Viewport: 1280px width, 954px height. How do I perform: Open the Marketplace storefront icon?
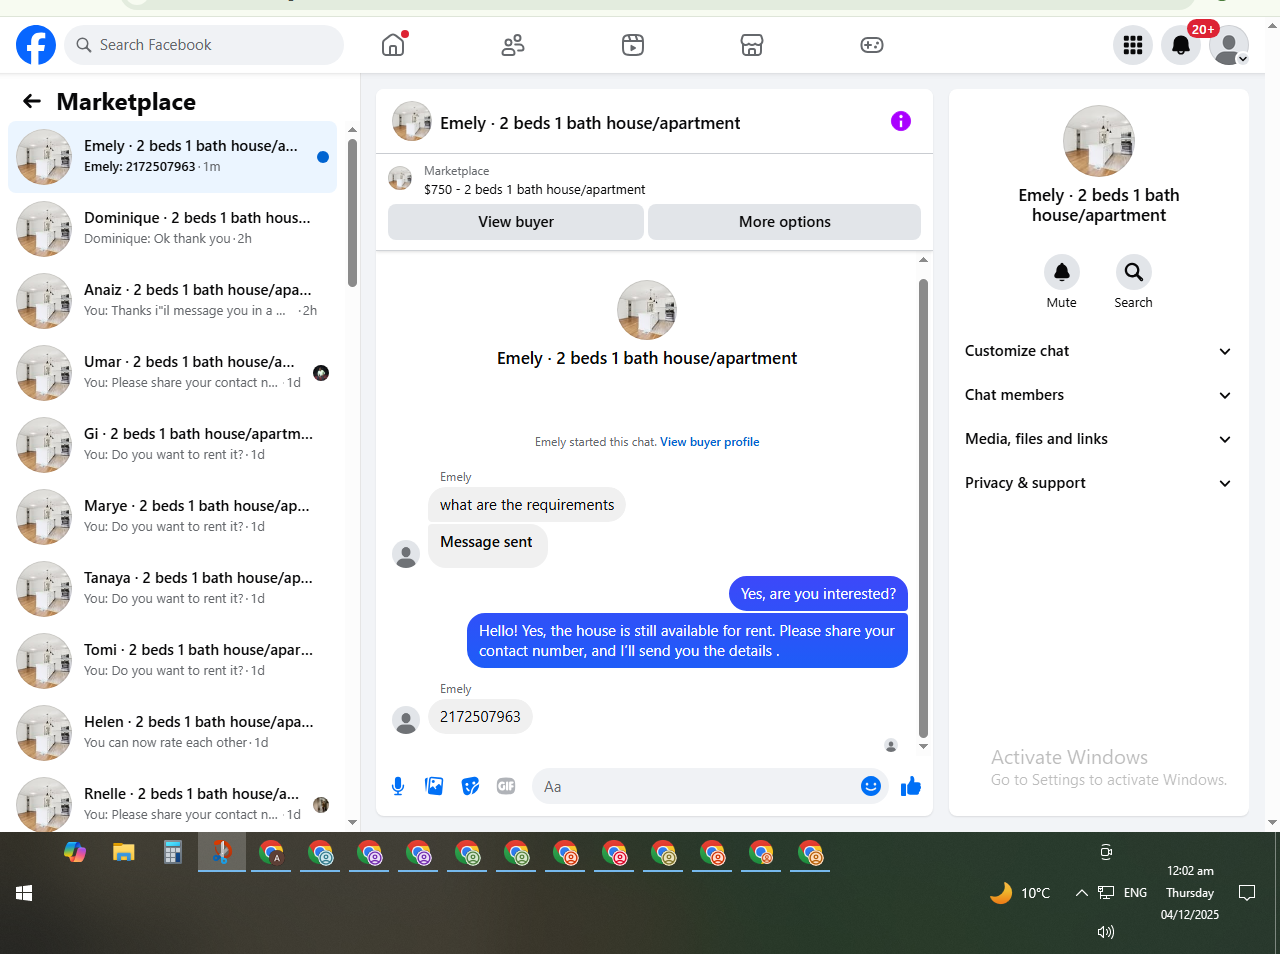[752, 45]
